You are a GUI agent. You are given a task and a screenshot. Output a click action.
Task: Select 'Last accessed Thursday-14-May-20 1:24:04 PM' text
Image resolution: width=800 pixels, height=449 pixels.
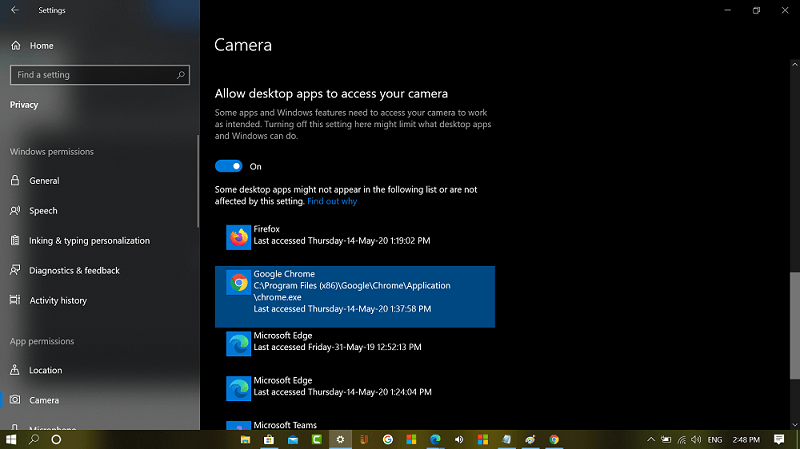pos(342,392)
